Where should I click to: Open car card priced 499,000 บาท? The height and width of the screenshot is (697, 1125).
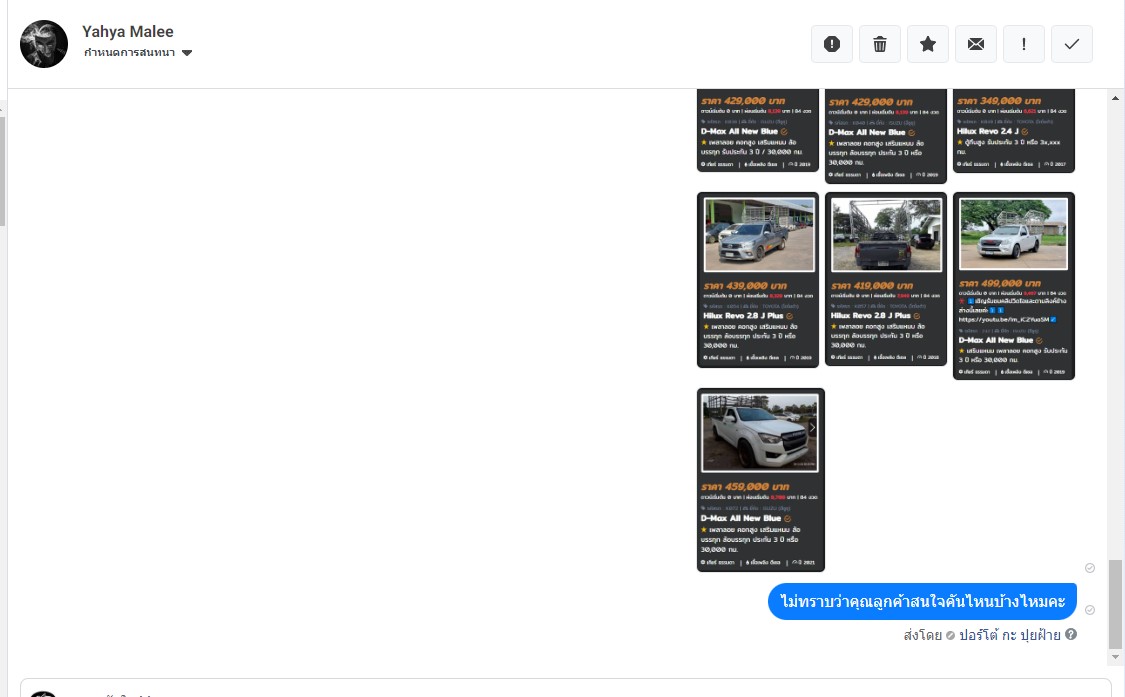1014,286
